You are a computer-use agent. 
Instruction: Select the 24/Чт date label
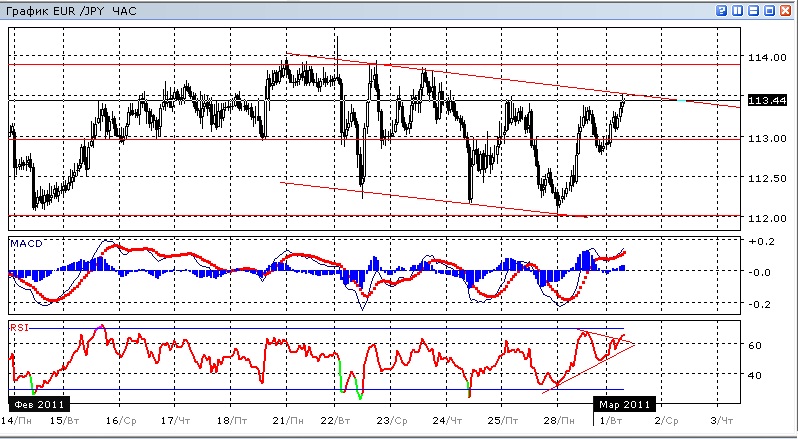448,421
